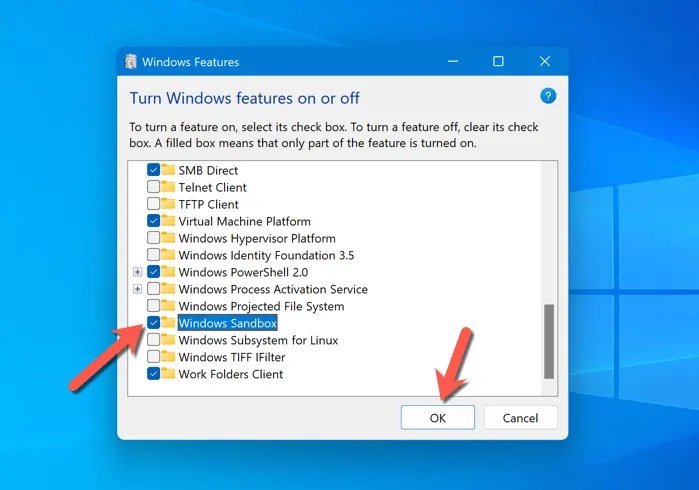Click the Work Folders Client folder icon
The image size is (699, 490).
pos(168,374)
